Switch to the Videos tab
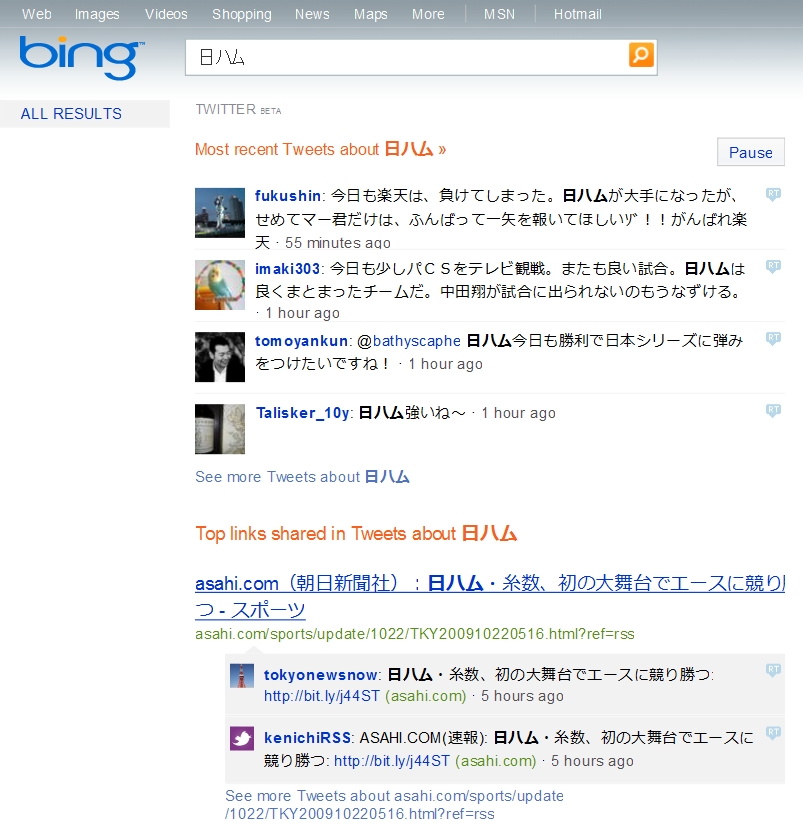Screen dimensions: 803x835 pos(166,14)
